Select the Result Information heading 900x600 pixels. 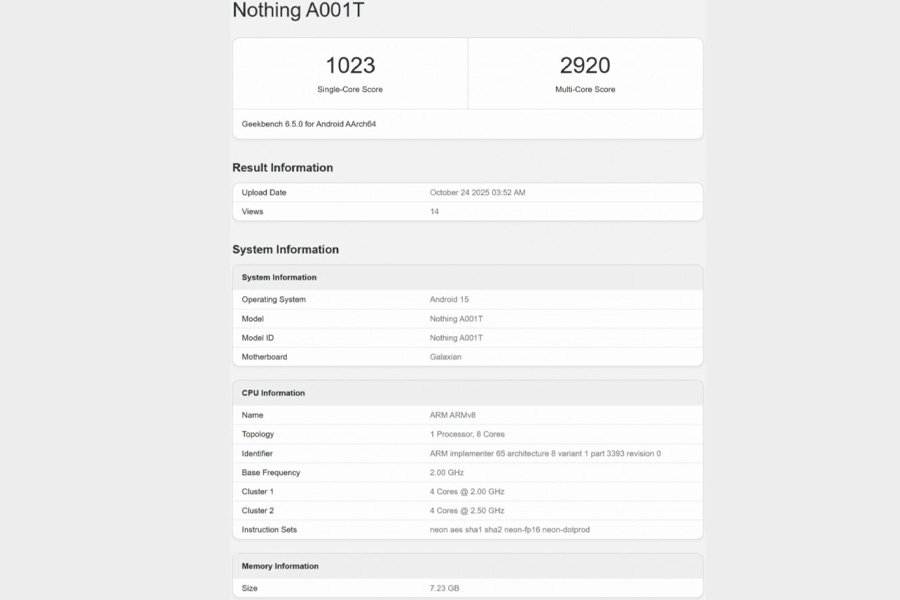[x=283, y=168]
